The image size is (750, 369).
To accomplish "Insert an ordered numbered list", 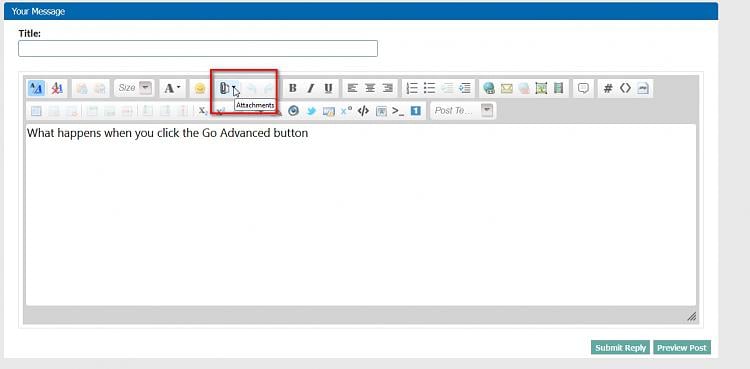I will point(412,88).
